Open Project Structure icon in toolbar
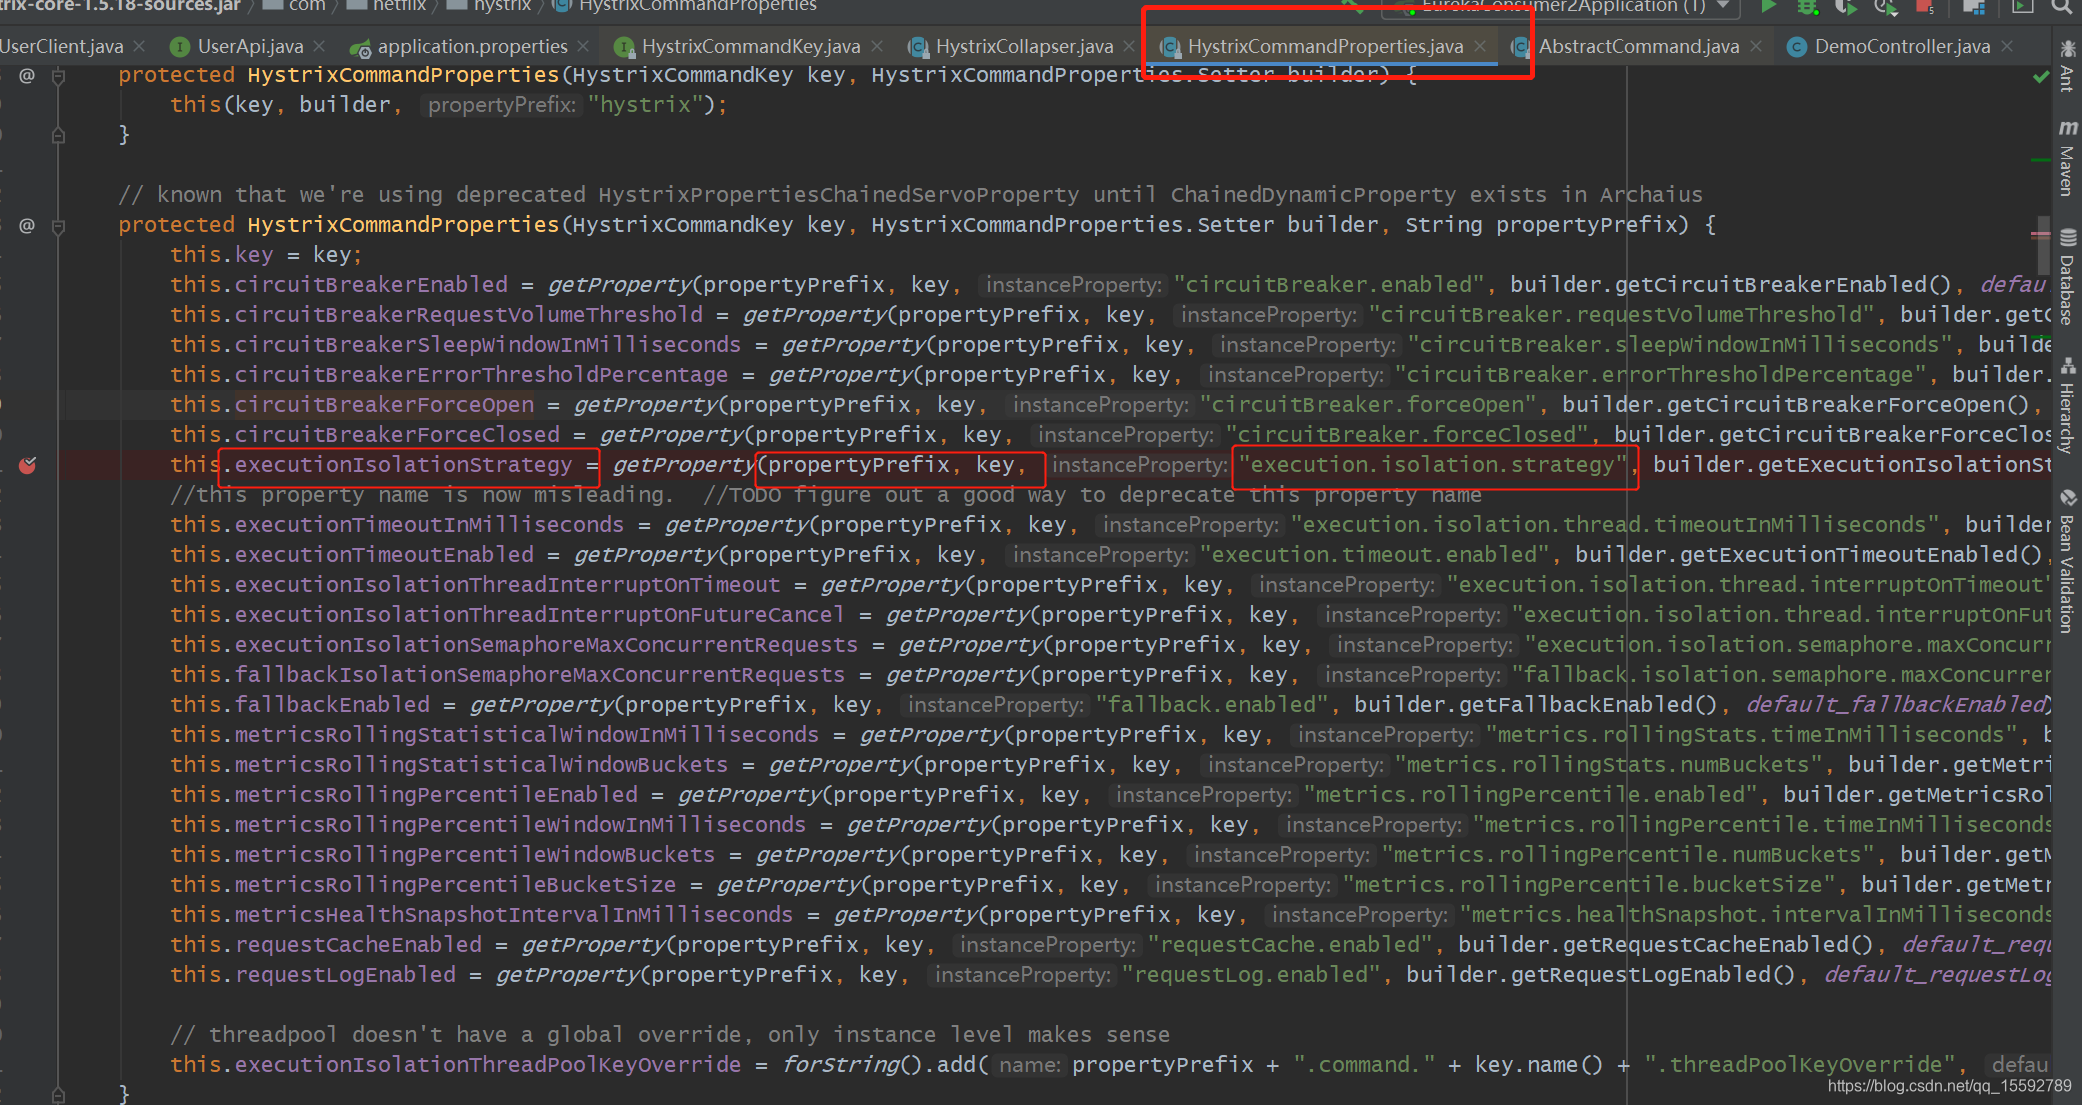This screenshot has height=1105, width=2082. [x=1974, y=6]
